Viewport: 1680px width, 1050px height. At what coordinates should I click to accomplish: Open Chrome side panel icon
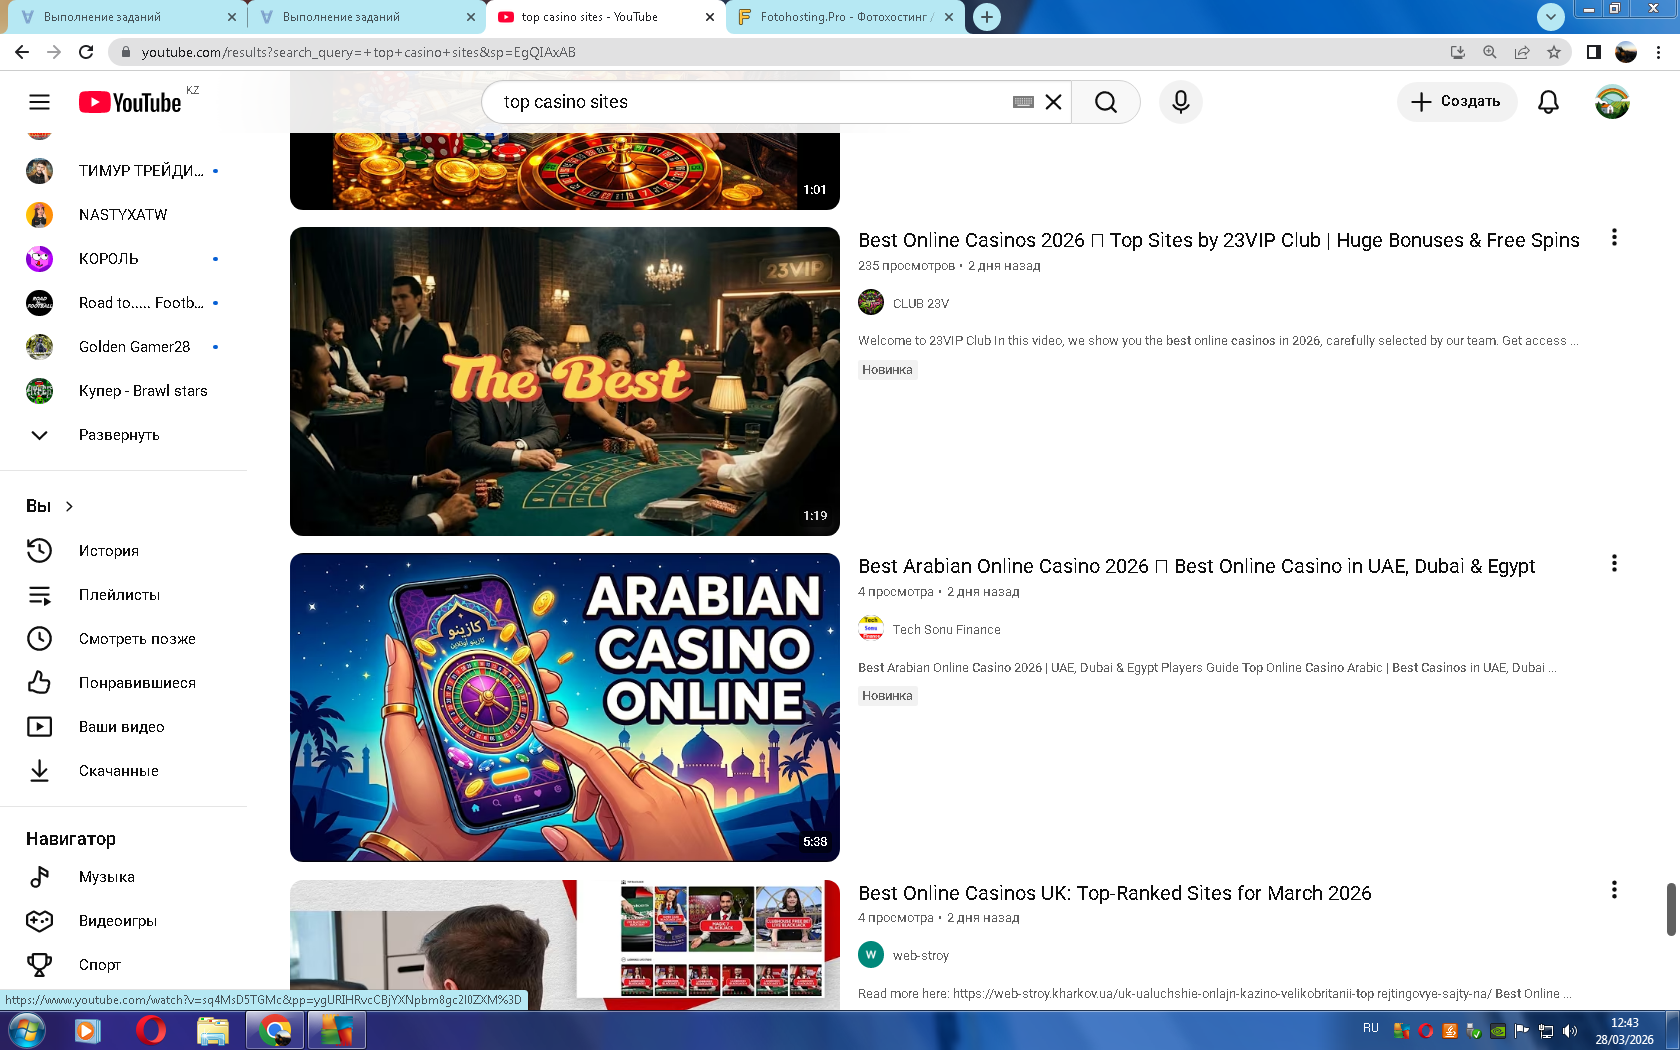pos(1594,52)
